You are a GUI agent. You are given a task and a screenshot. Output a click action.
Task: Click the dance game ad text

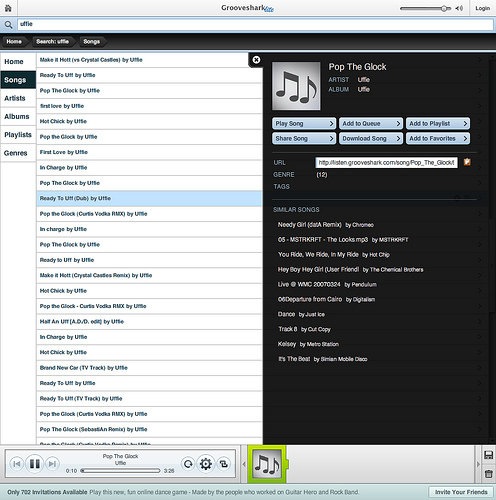[224, 492]
